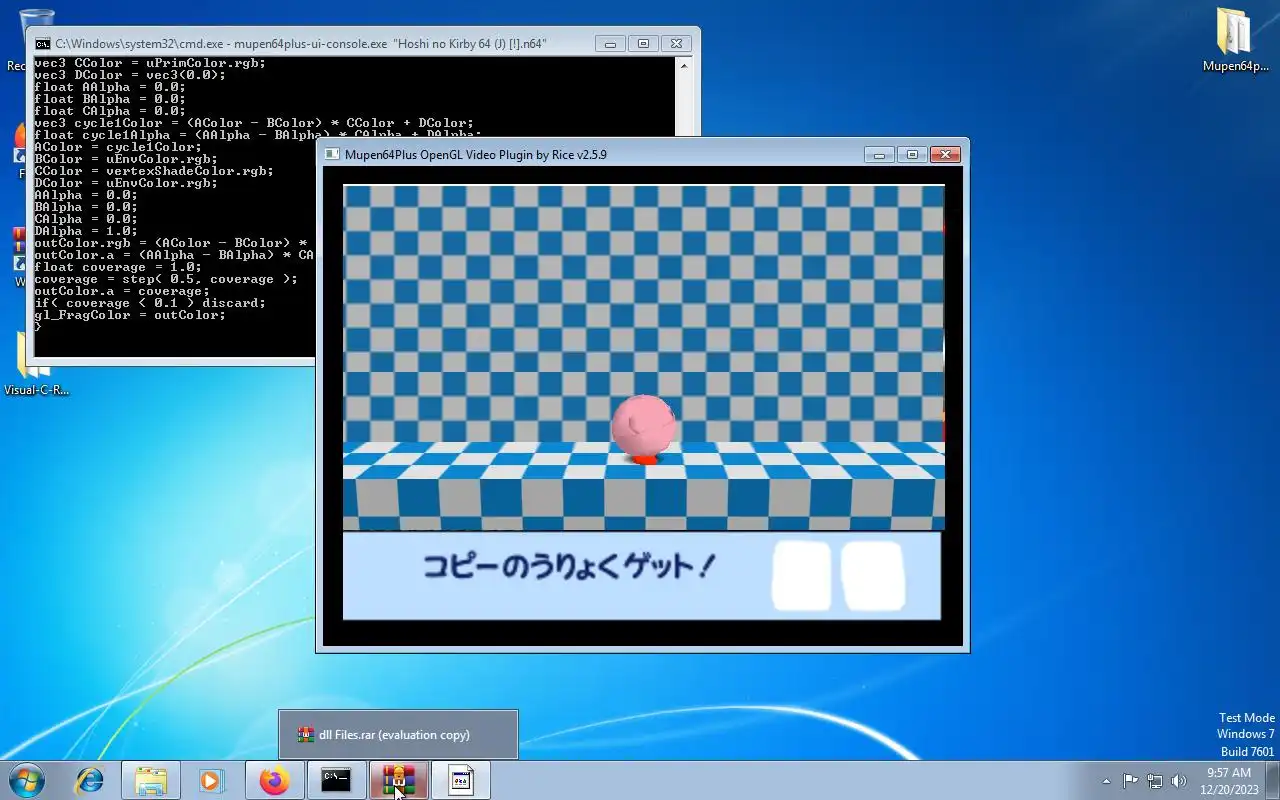Maximize the Mupen64Plus OpenGL Video window
Image resolution: width=1280 pixels, height=800 pixels.
[x=912, y=154]
